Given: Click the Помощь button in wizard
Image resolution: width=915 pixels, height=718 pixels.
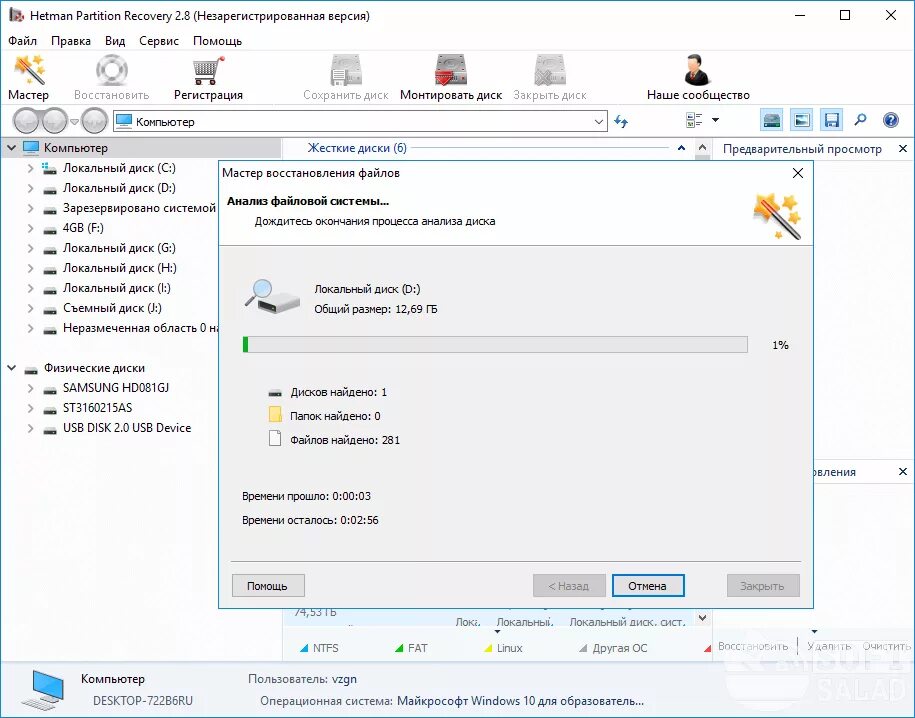Looking at the screenshot, I should coord(268,585).
